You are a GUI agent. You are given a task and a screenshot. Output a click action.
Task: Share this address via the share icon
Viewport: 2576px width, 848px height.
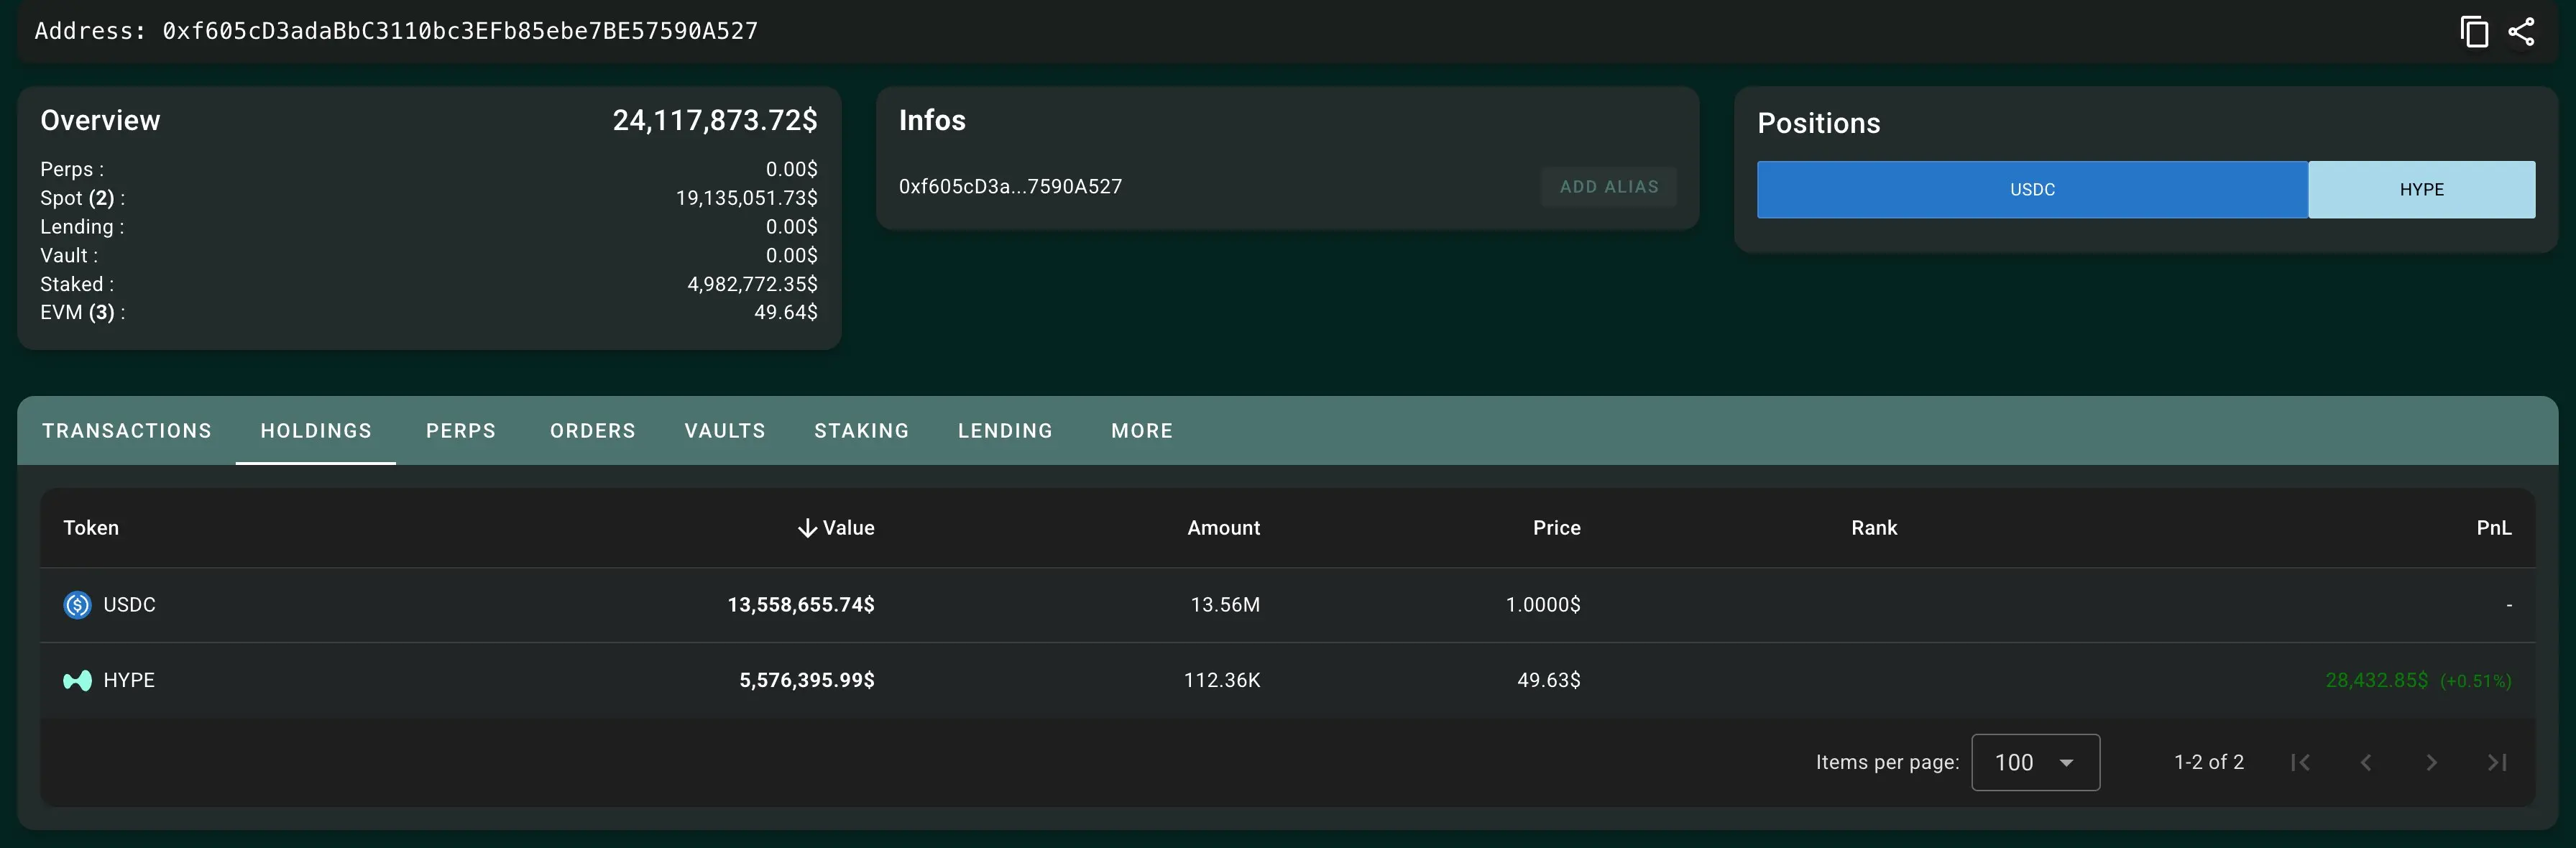[2521, 31]
